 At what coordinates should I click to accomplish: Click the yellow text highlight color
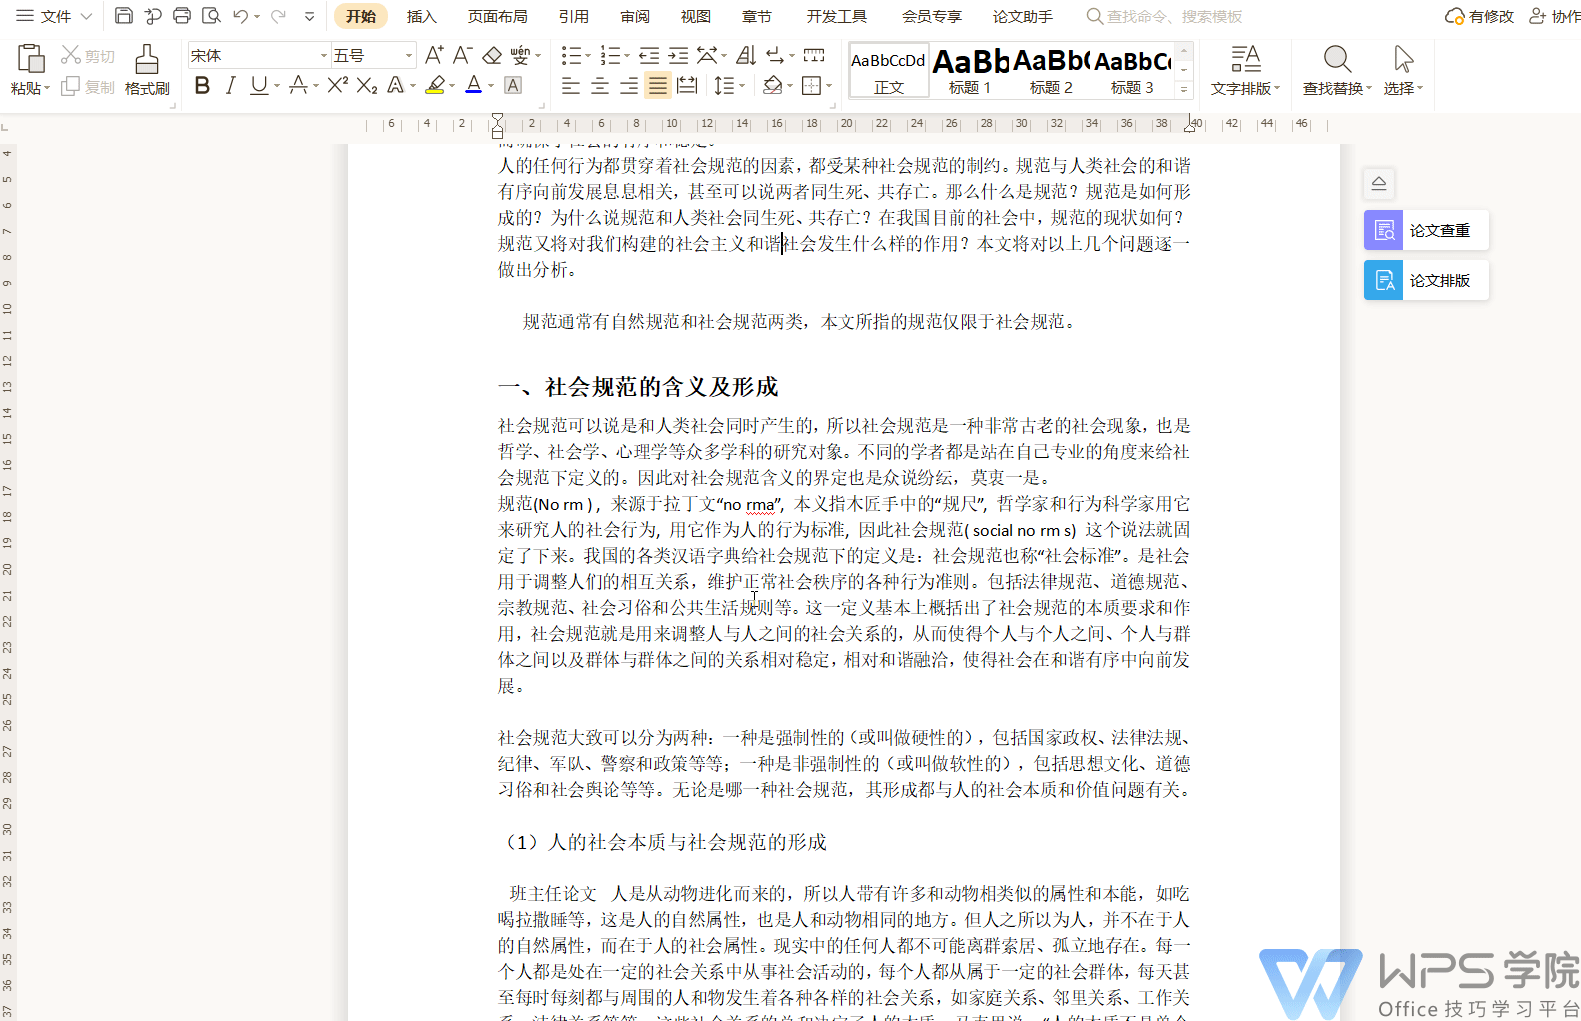coord(435,86)
